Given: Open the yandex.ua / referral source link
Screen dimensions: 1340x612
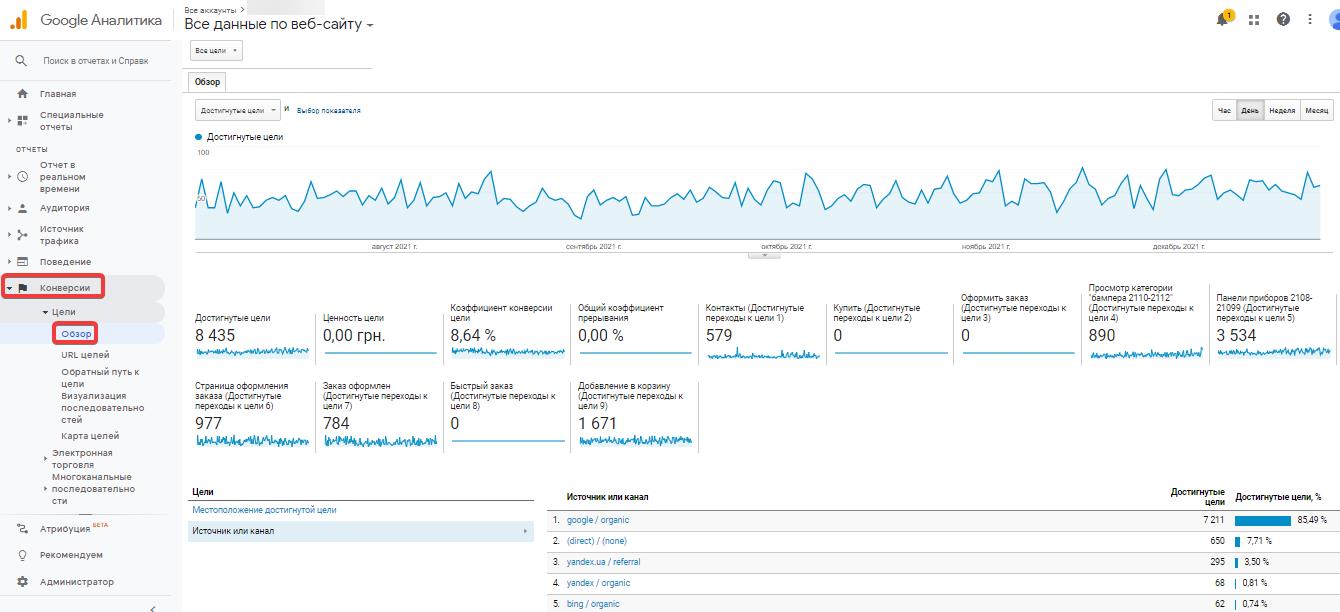Looking at the screenshot, I should (x=603, y=562).
